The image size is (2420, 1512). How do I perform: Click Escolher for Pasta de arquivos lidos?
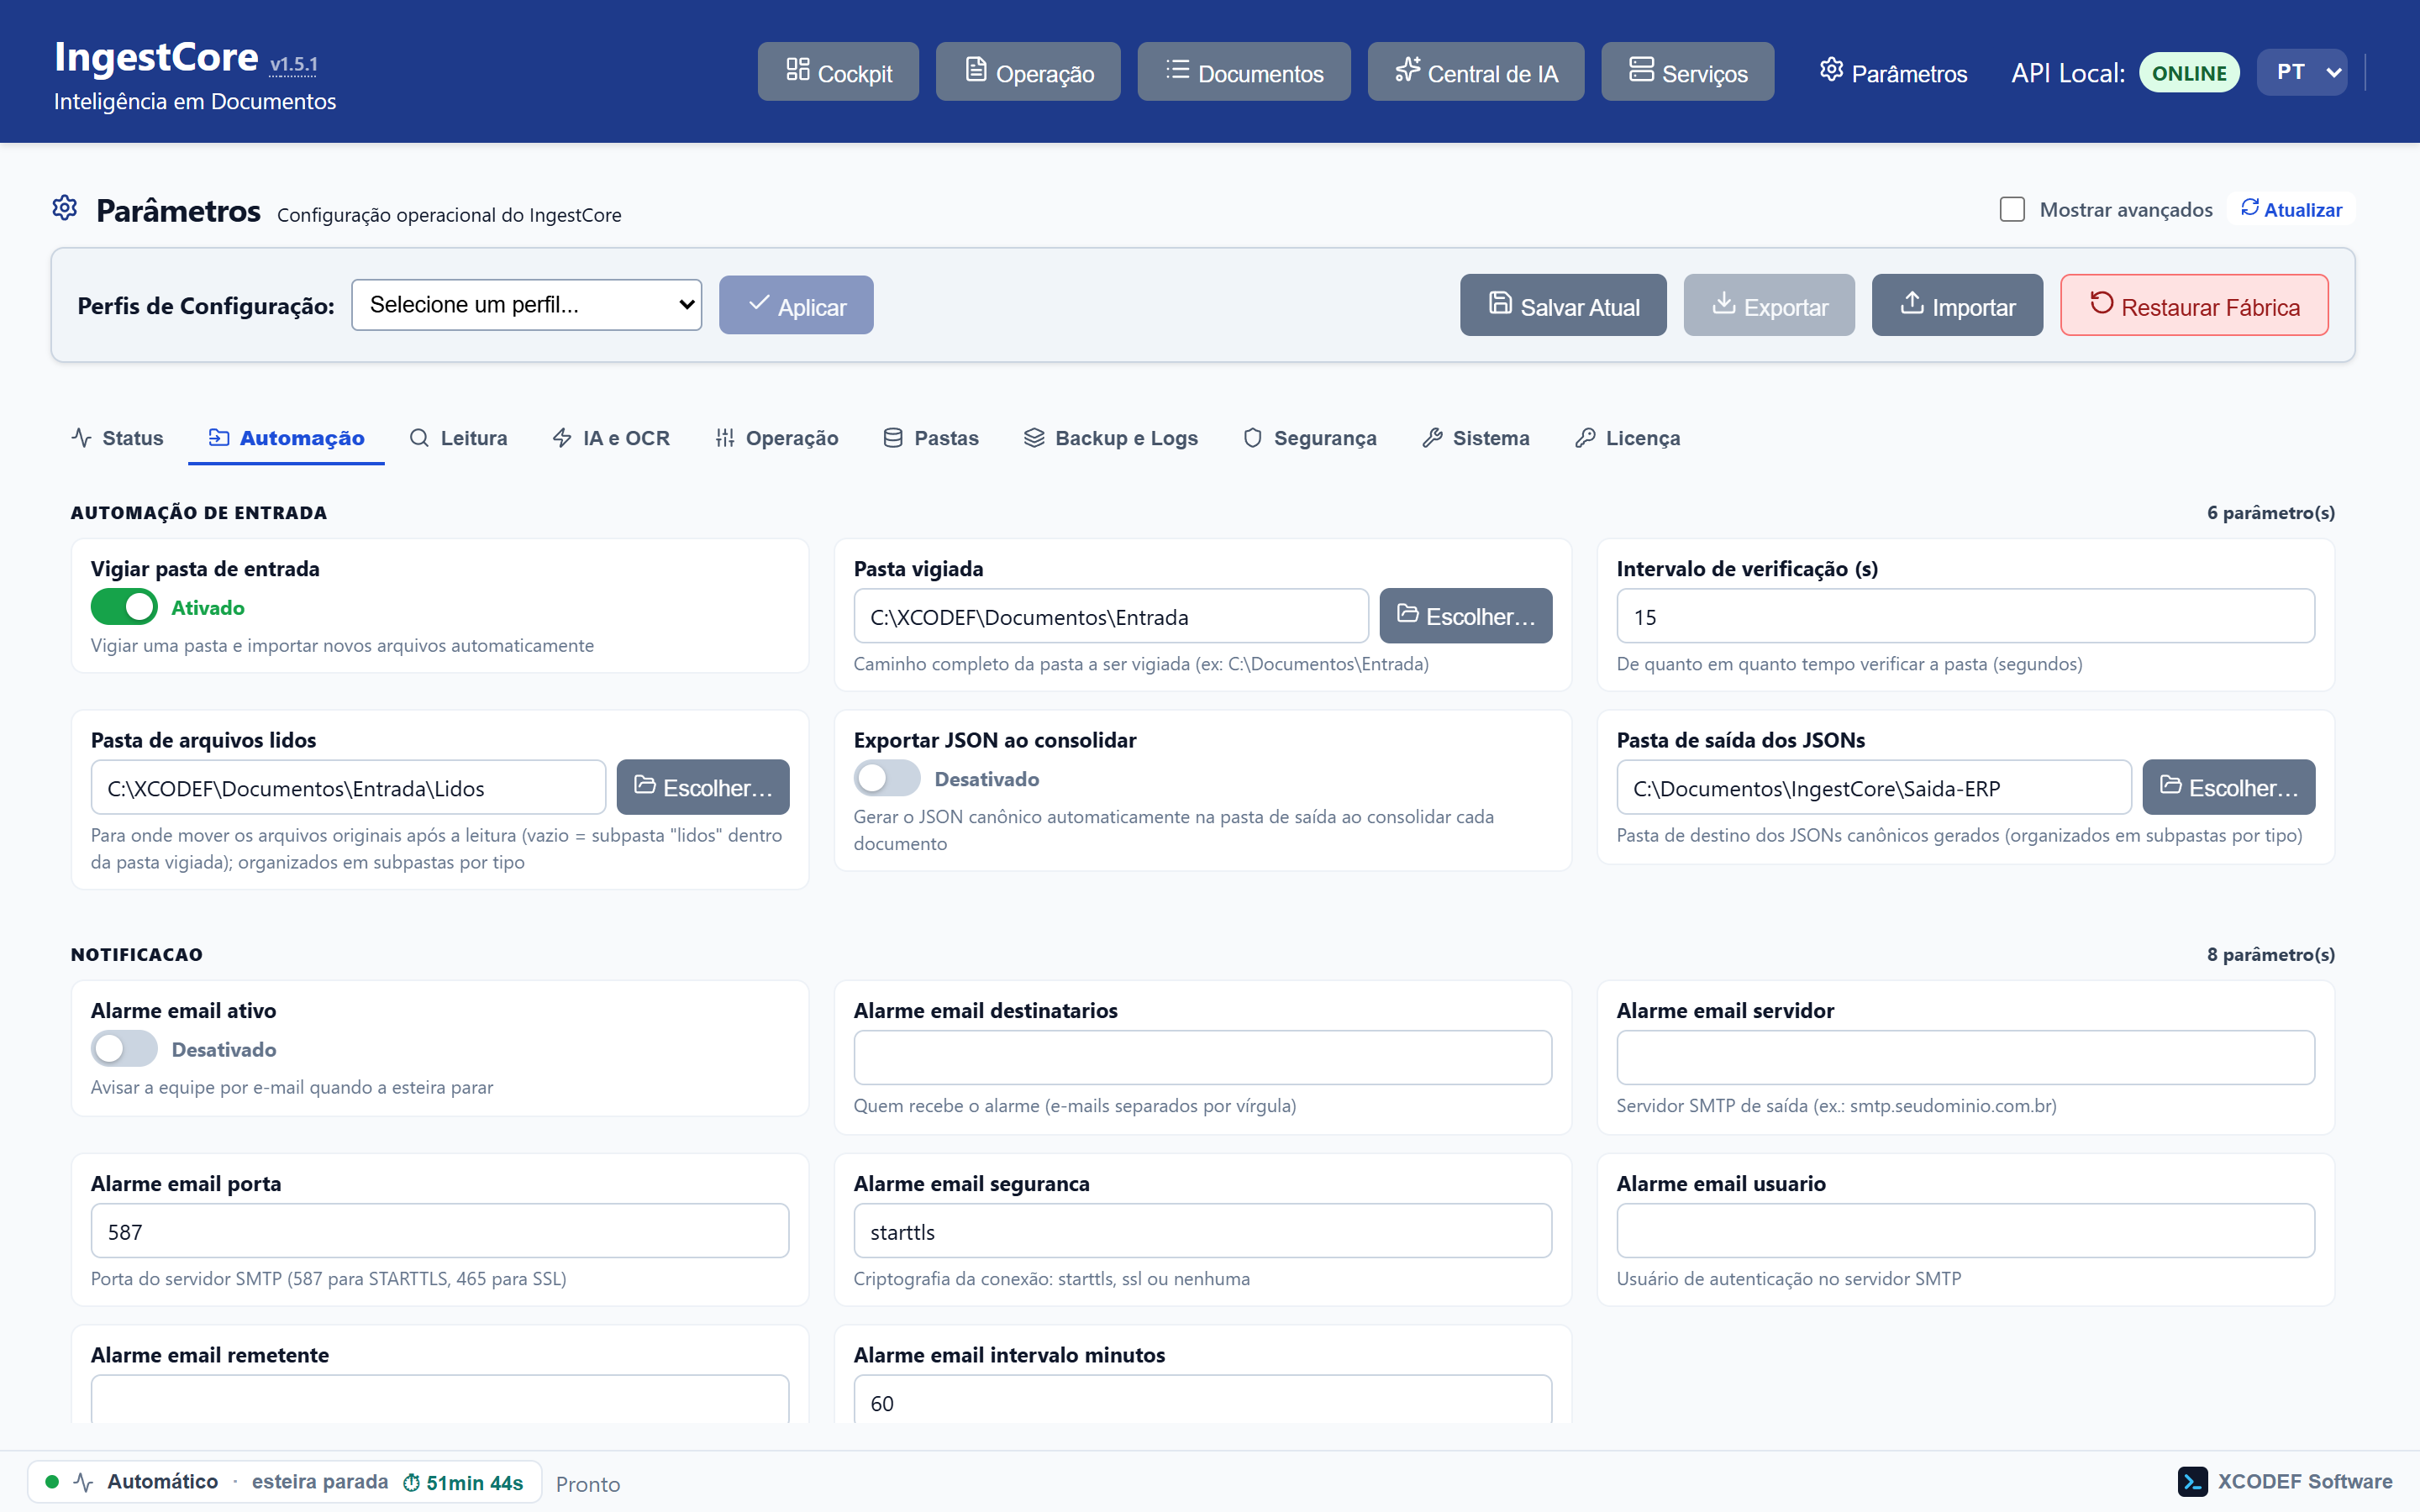[x=703, y=787]
